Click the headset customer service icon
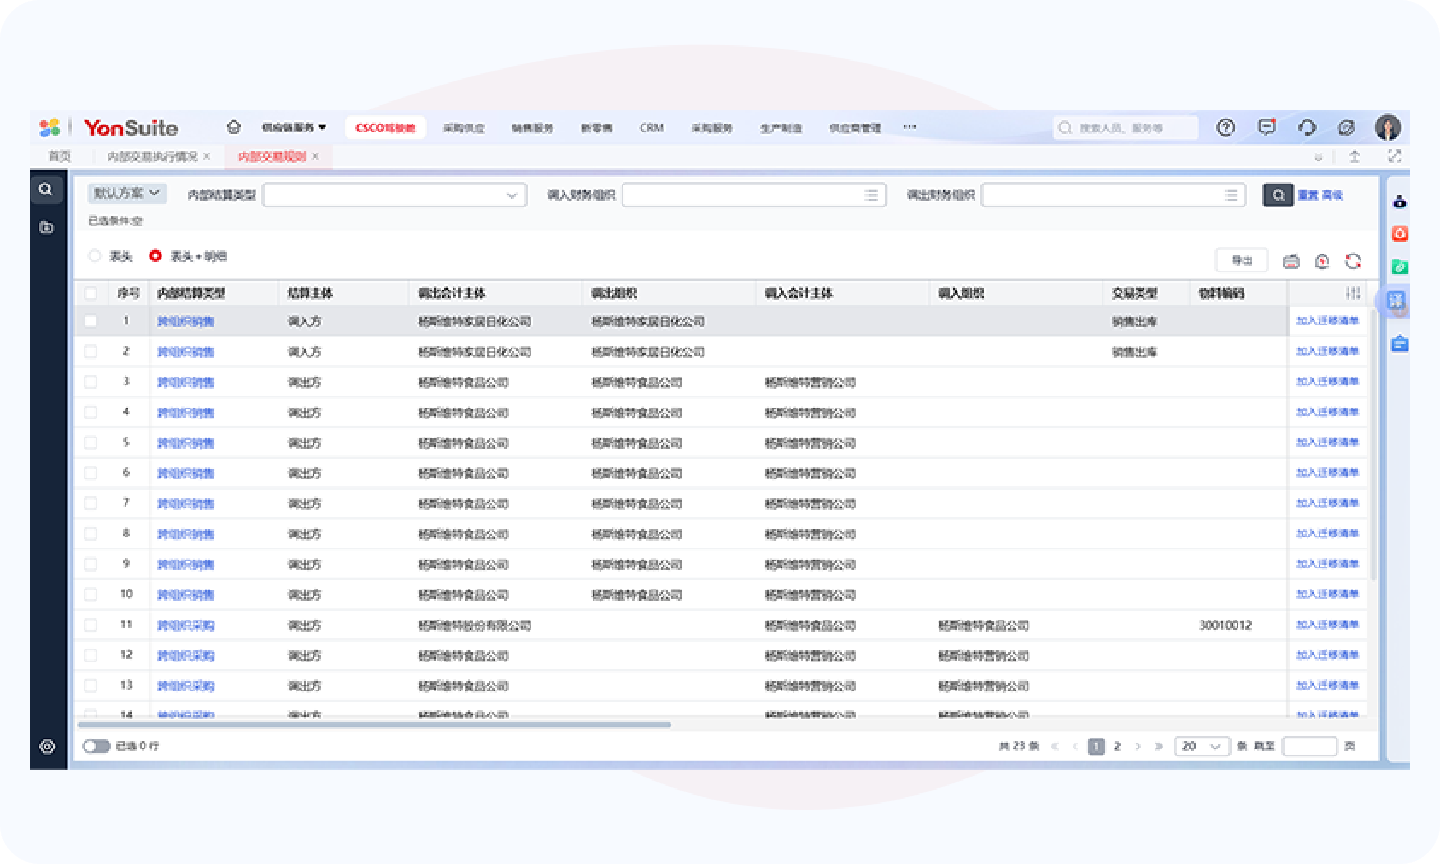 1306,127
